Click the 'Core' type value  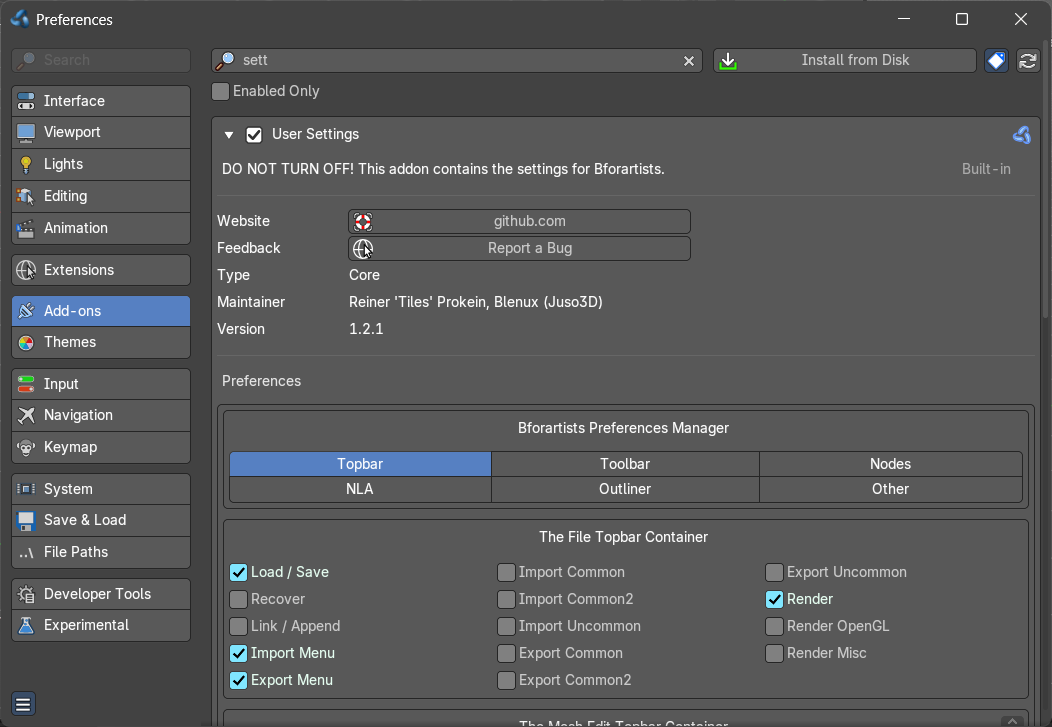(x=364, y=275)
